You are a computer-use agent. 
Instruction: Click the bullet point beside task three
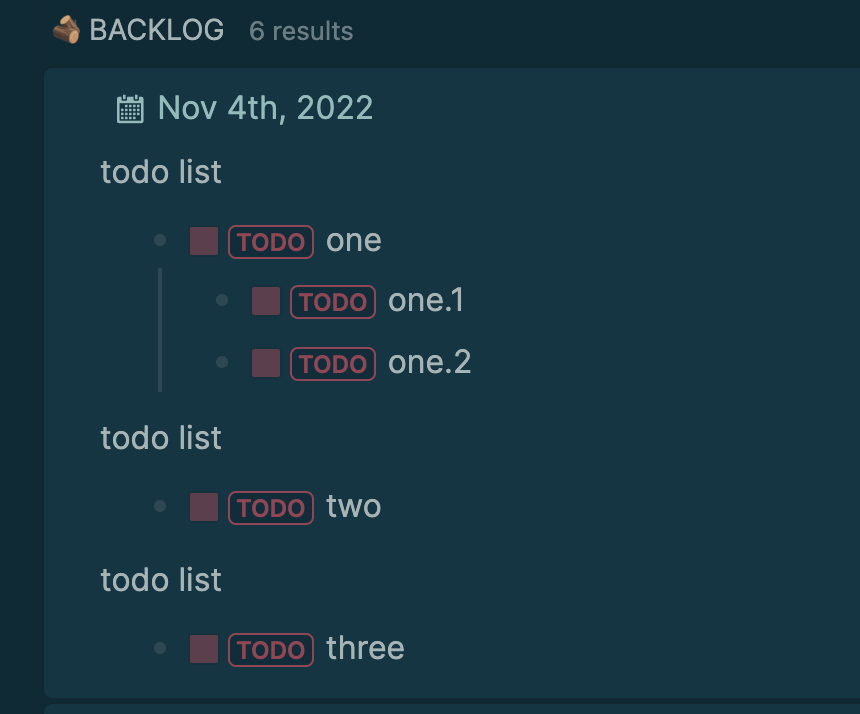pos(161,648)
